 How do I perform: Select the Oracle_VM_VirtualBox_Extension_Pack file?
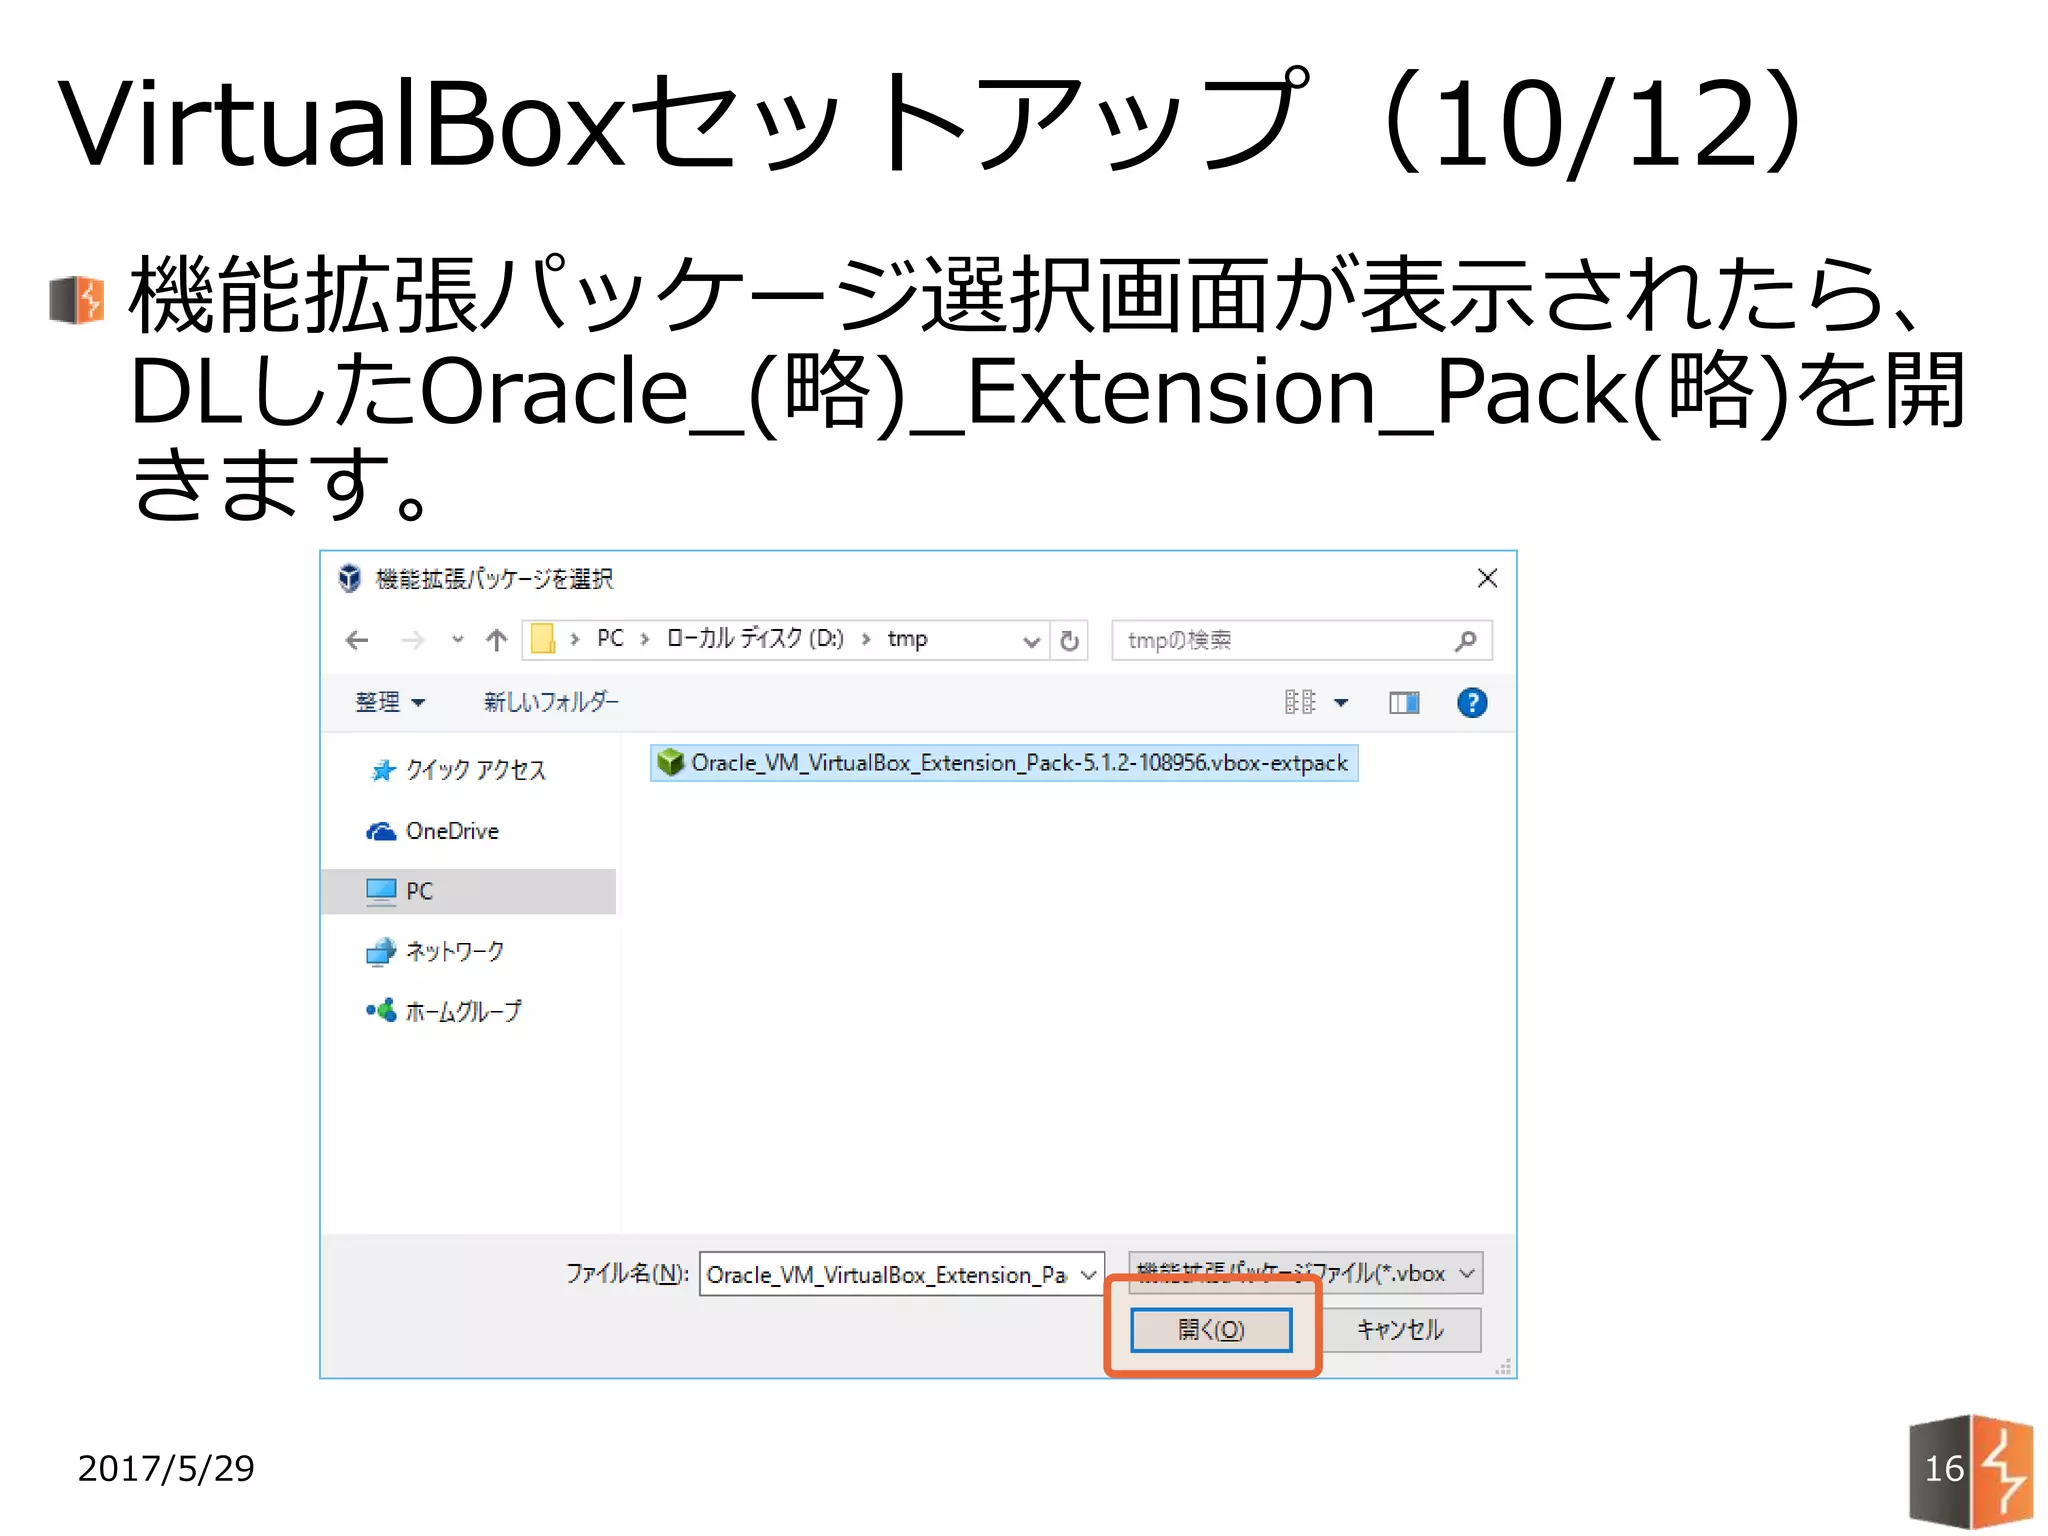click(1004, 763)
